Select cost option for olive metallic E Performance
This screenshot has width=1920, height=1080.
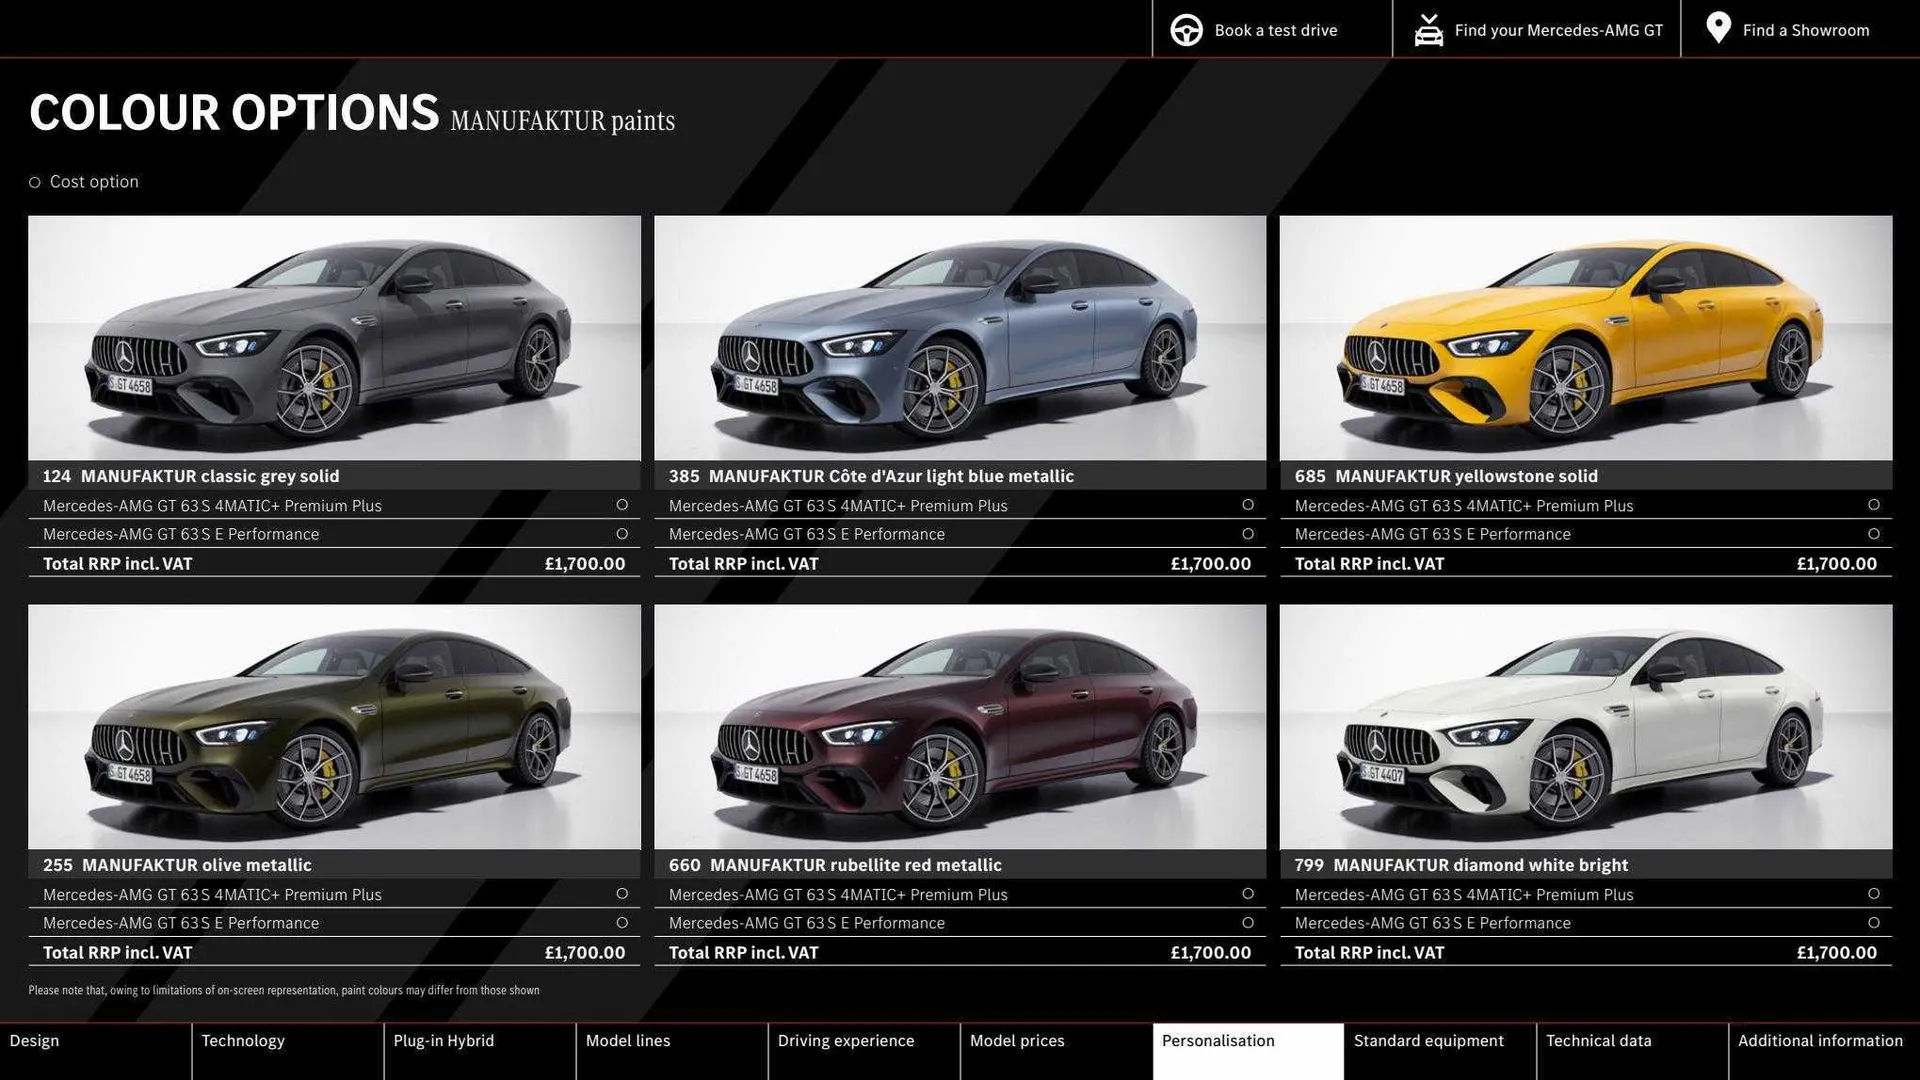[621, 923]
